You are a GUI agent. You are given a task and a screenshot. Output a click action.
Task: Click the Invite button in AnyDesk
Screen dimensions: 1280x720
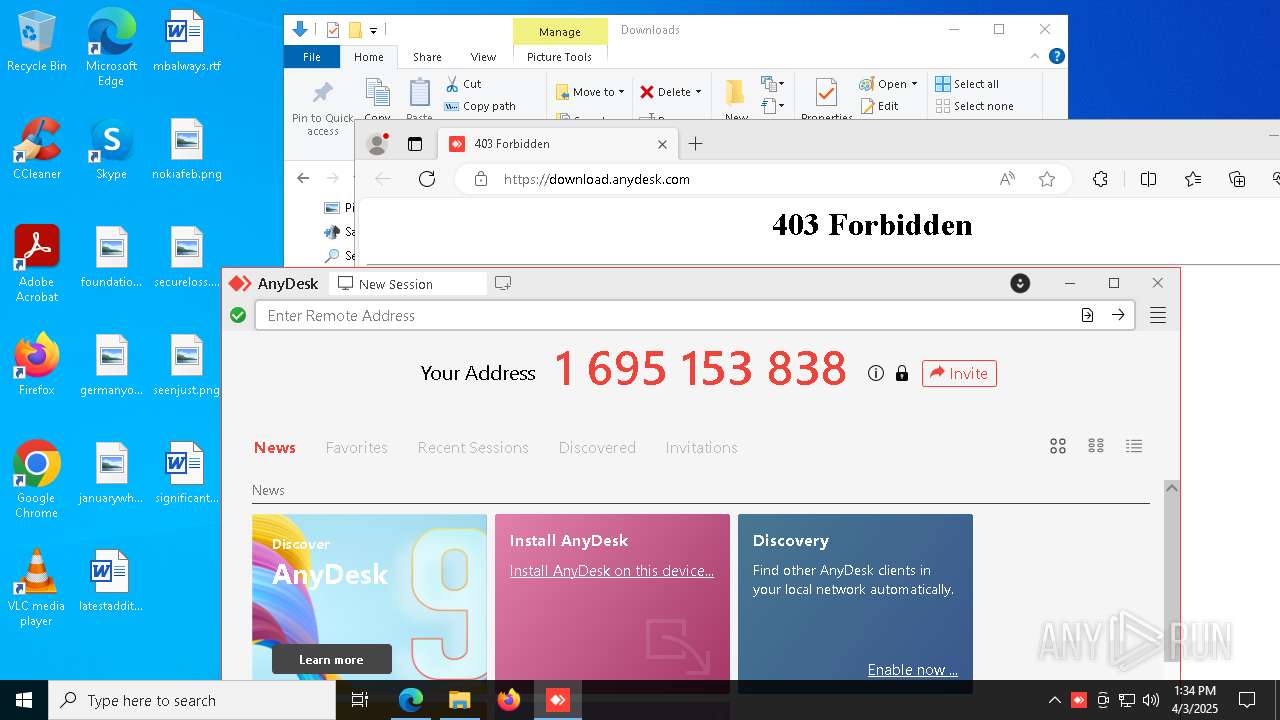point(959,373)
